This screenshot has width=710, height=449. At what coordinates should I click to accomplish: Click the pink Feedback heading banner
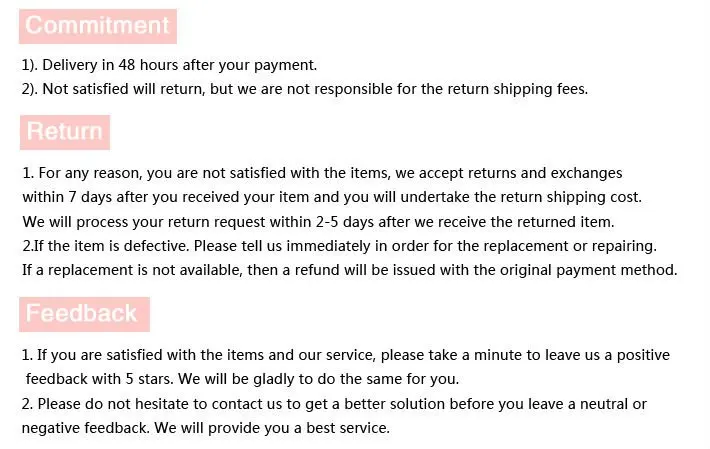[x=84, y=314]
